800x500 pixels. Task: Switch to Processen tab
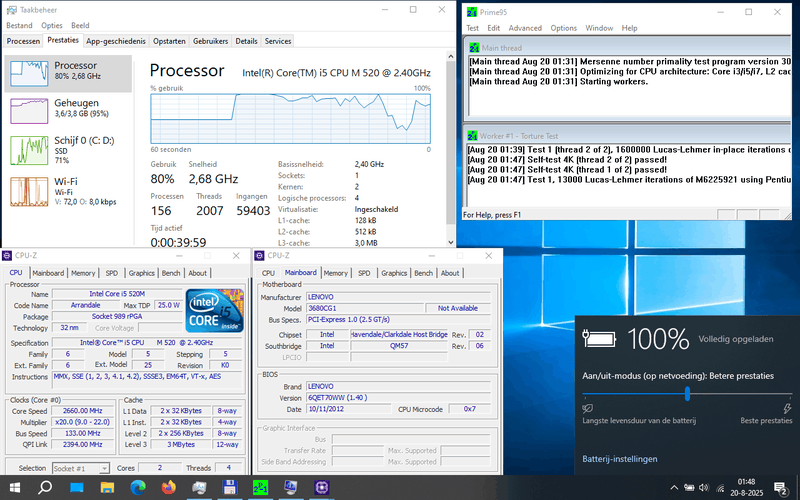coord(23,41)
